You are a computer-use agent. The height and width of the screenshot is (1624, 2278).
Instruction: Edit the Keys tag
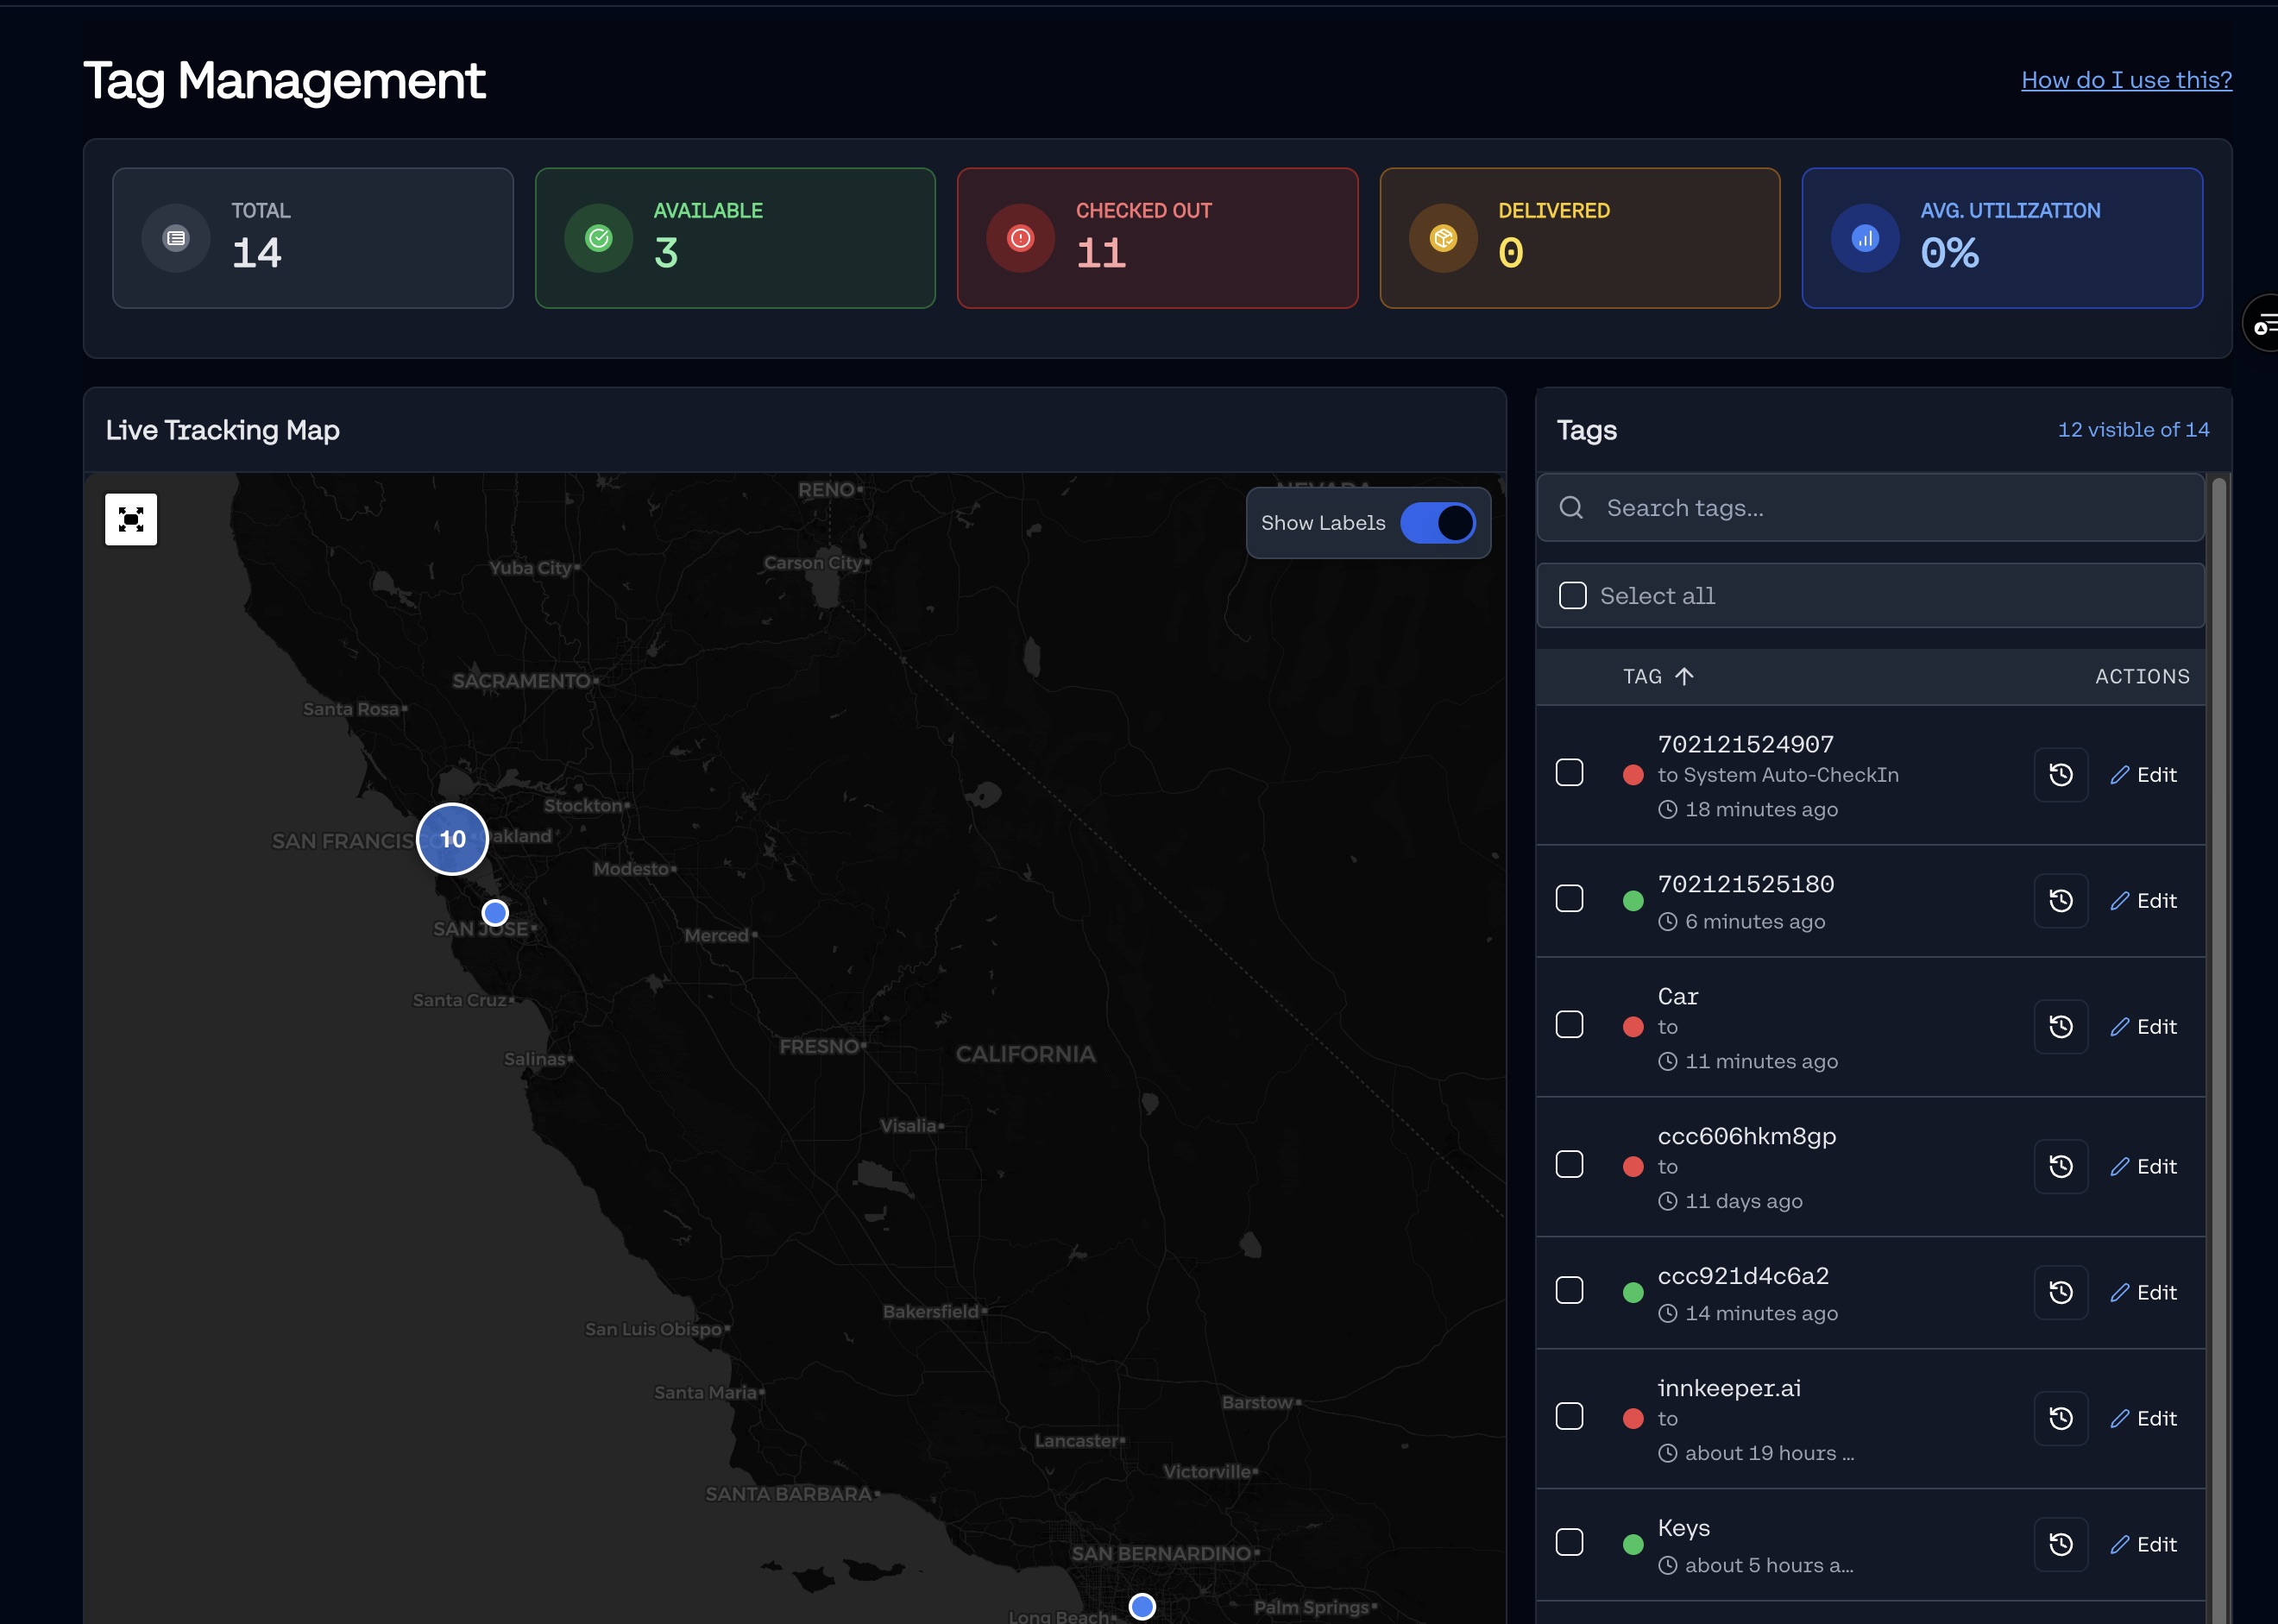point(2143,1545)
